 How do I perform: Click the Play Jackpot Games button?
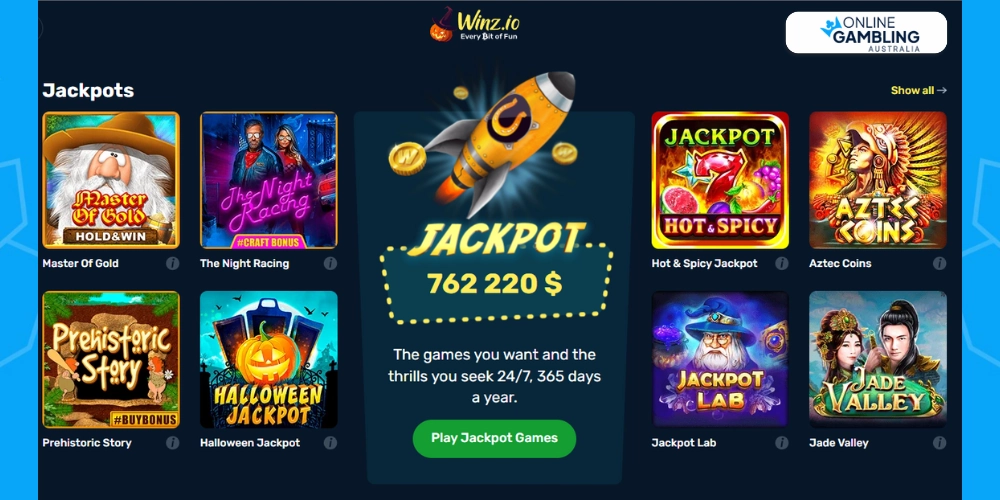(x=494, y=438)
